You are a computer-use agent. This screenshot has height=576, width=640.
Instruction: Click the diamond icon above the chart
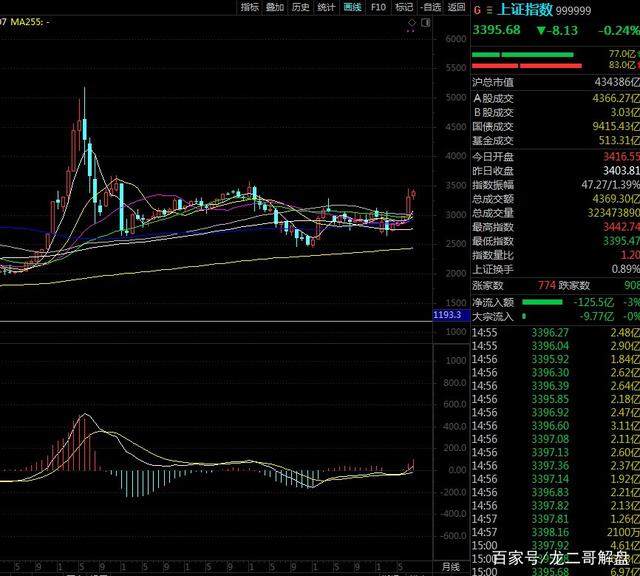pyautogui.click(x=411, y=22)
